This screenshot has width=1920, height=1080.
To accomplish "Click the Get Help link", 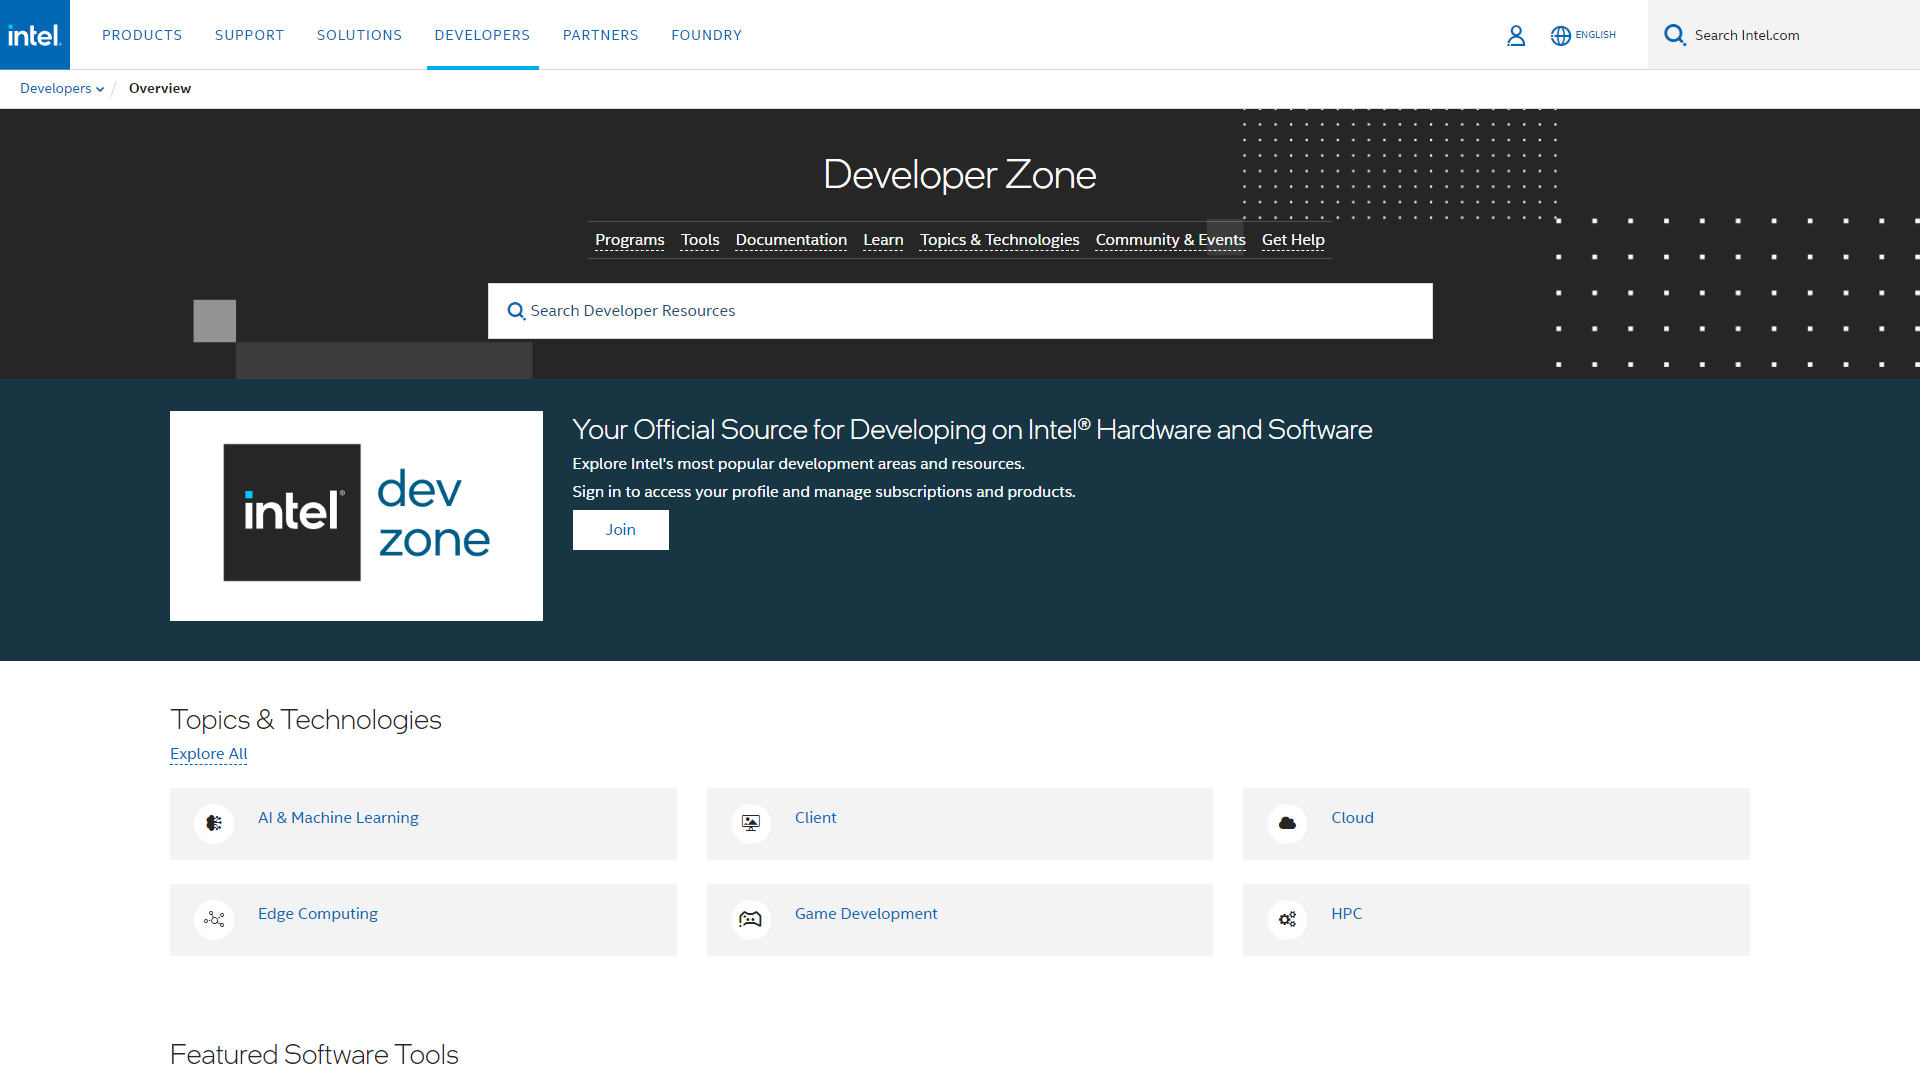I will (1293, 240).
